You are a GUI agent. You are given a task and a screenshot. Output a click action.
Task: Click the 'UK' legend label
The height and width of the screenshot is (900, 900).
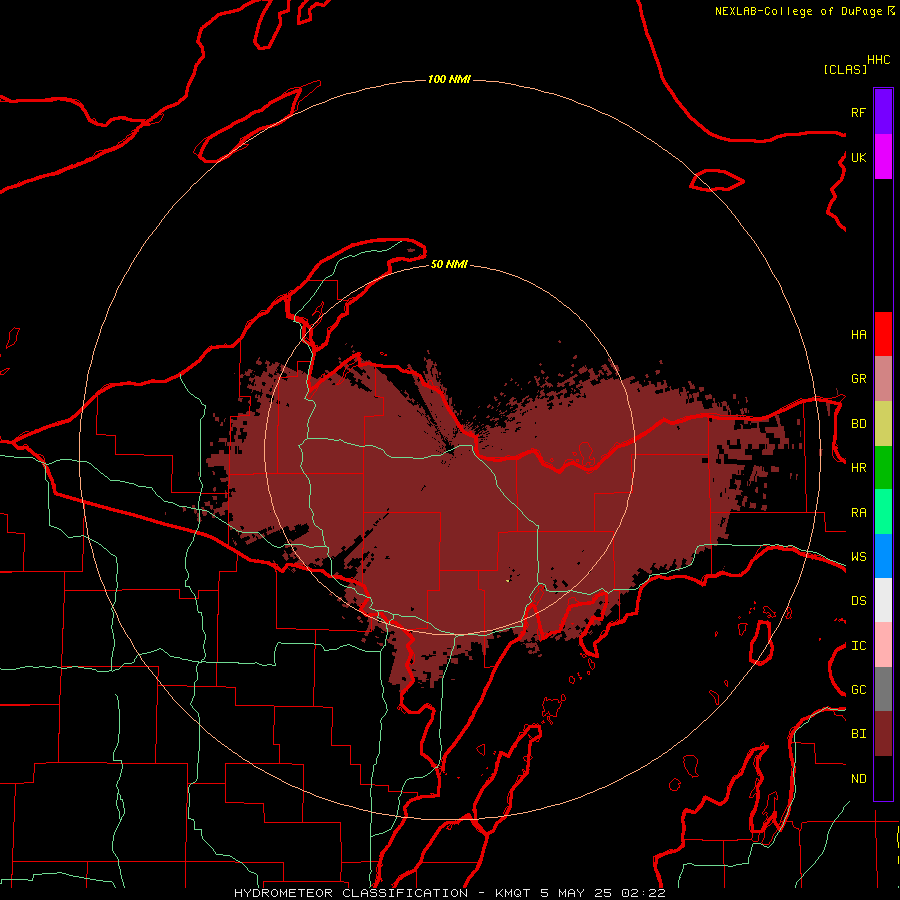point(858,157)
